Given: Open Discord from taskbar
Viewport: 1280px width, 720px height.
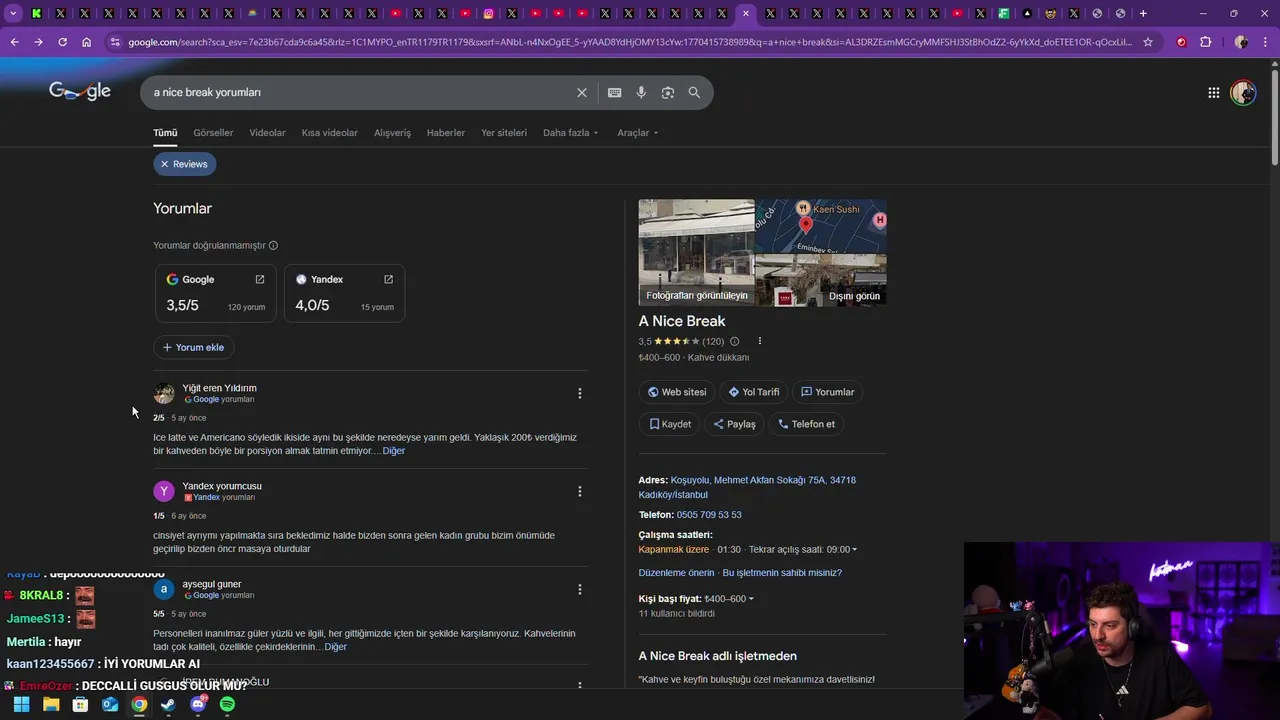Looking at the screenshot, I should tap(198, 704).
